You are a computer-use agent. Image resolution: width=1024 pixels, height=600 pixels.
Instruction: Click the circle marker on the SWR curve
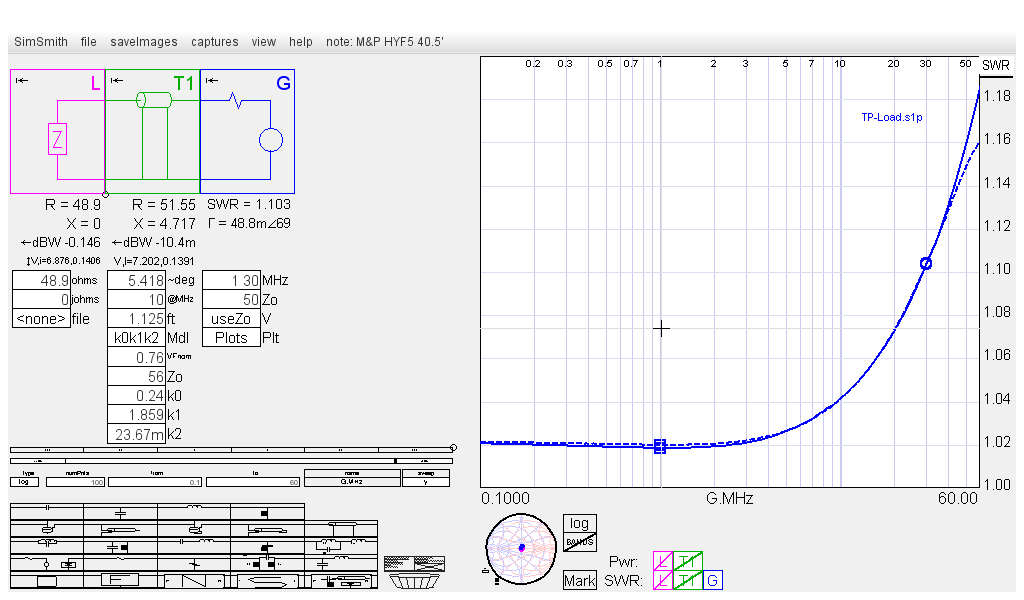click(x=925, y=264)
